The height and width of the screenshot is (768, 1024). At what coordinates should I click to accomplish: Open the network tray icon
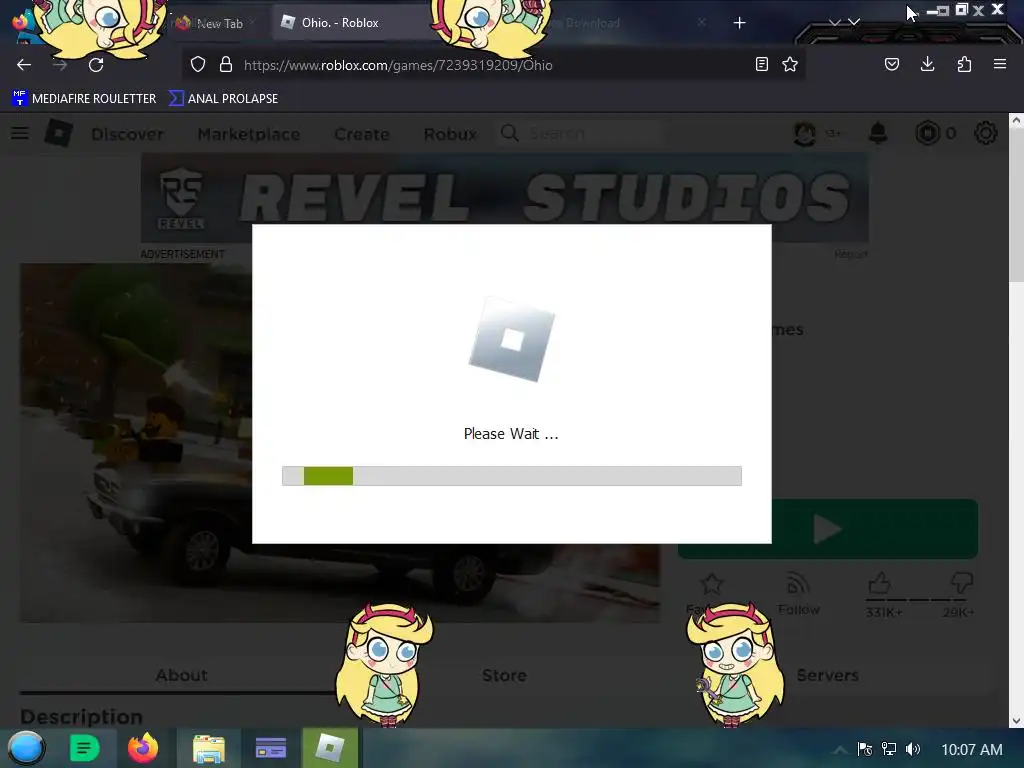(889, 749)
